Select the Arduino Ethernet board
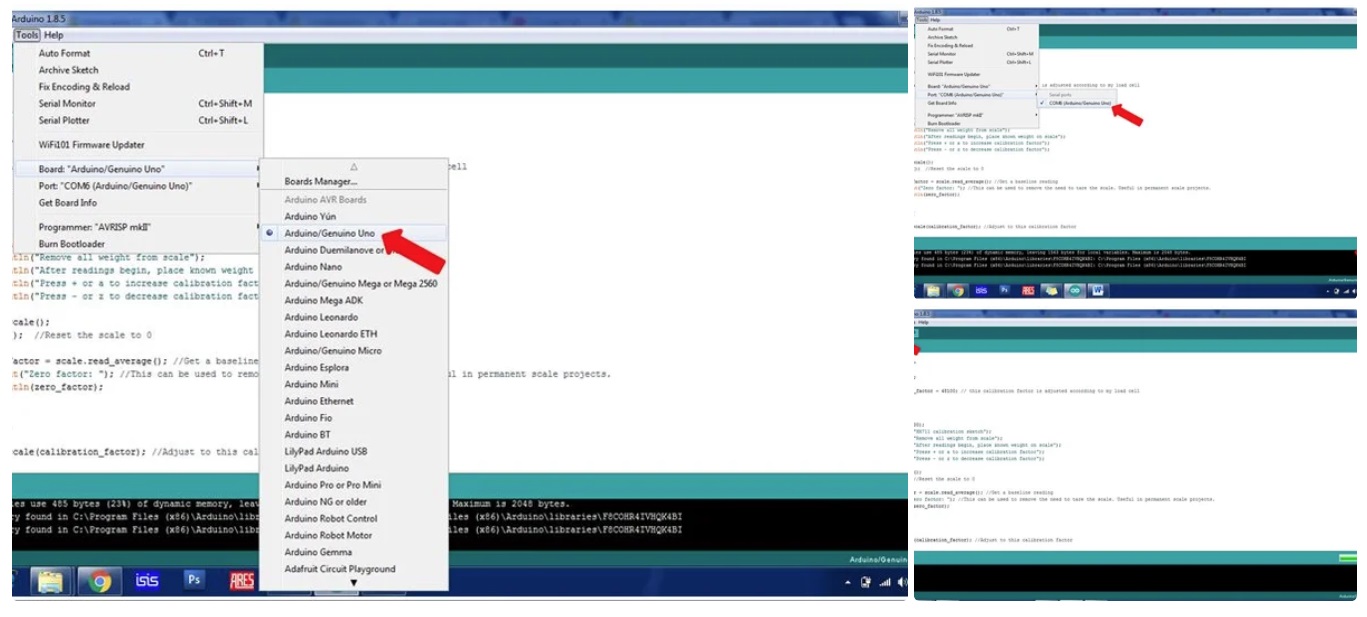 (354, 401)
